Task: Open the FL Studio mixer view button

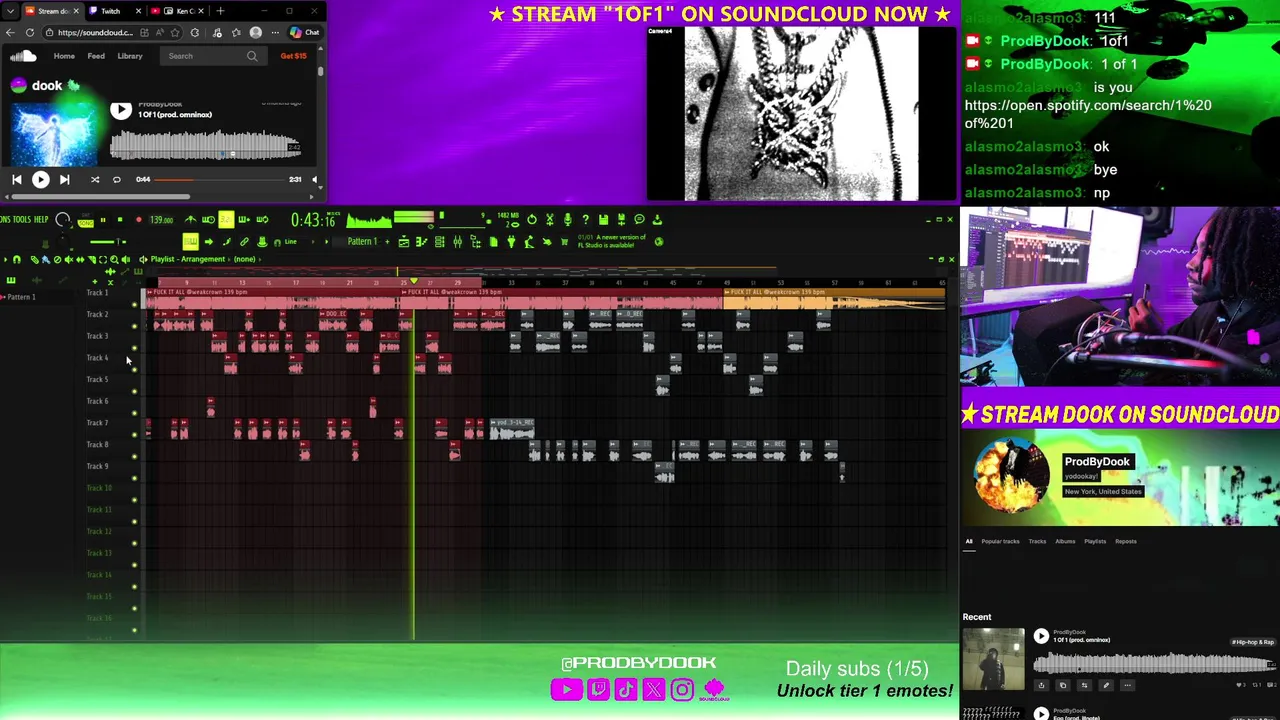Action: [x=458, y=242]
